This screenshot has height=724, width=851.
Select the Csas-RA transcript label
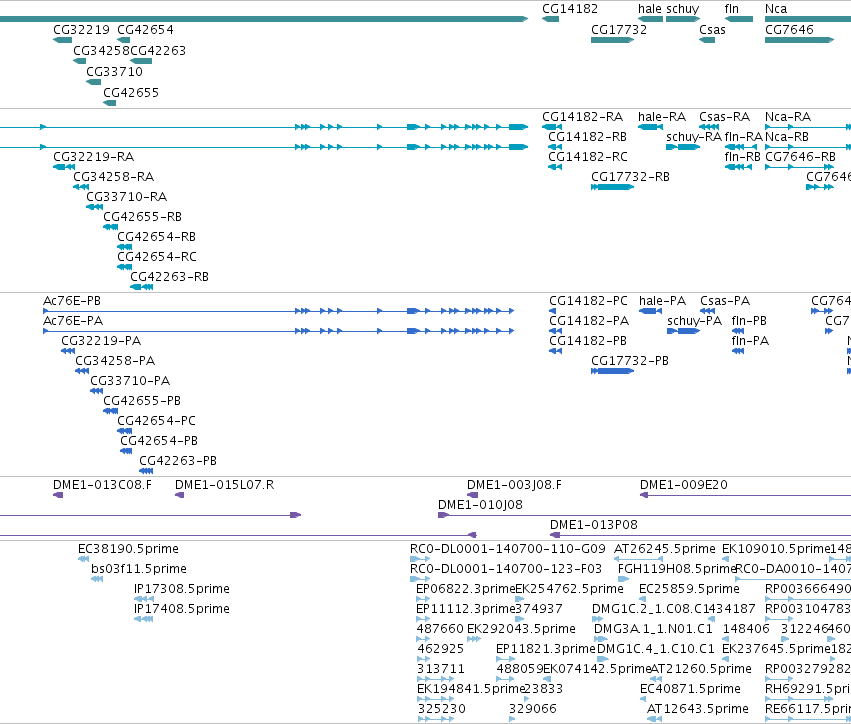pyautogui.click(x=724, y=117)
